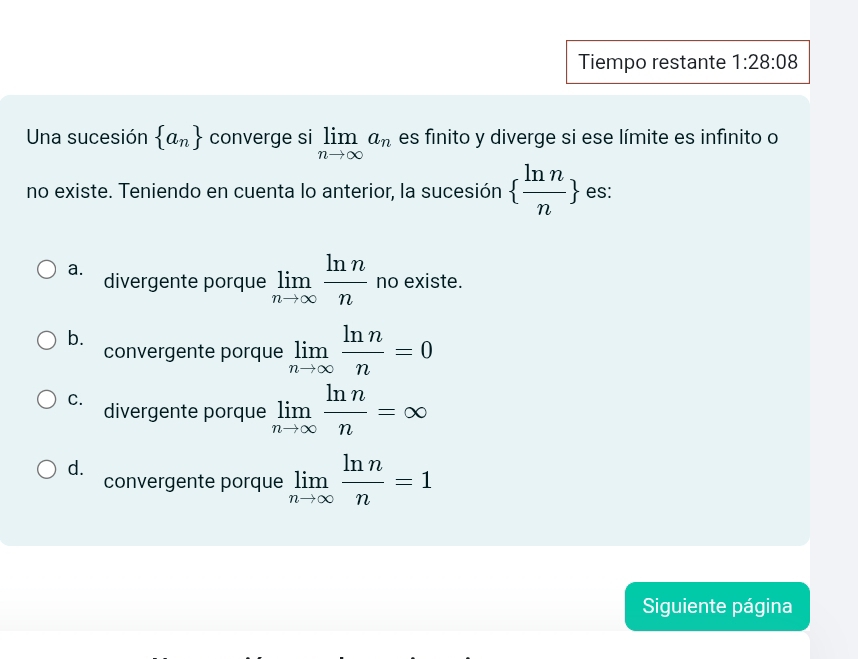Click the "convergente porque" text with limit 0
The width and height of the screenshot is (858, 659).
[193, 352]
